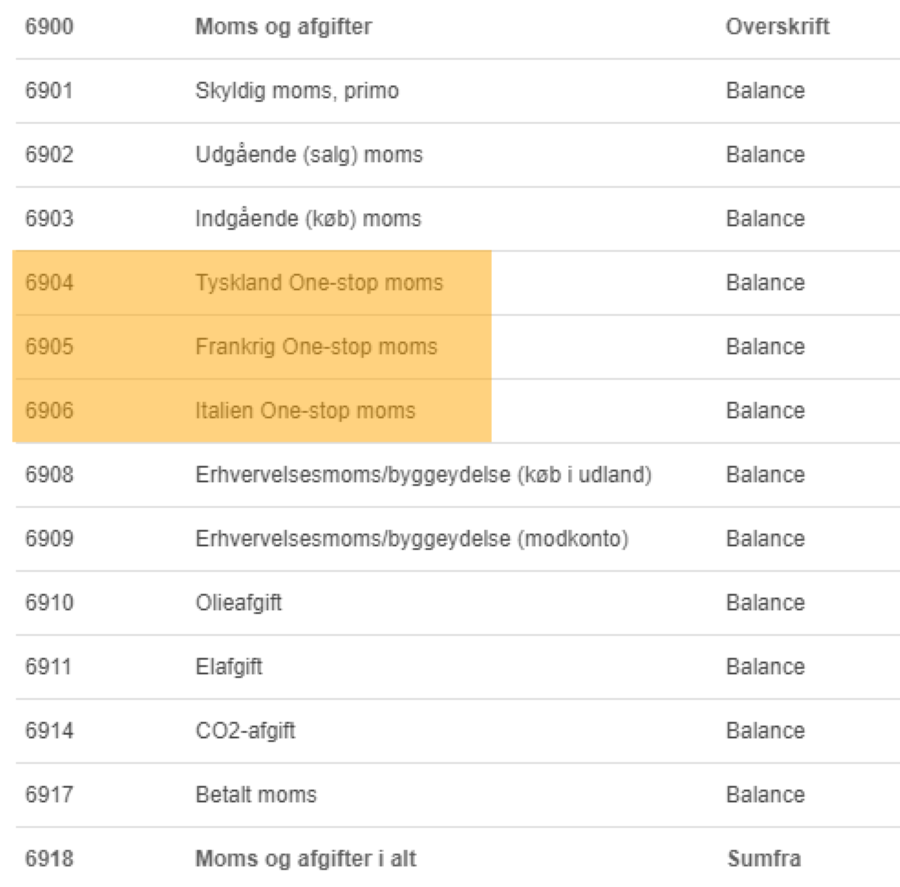The image size is (900, 887).
Task: Select Italien One-stop moms account
Action: click(x=305, y=410)
